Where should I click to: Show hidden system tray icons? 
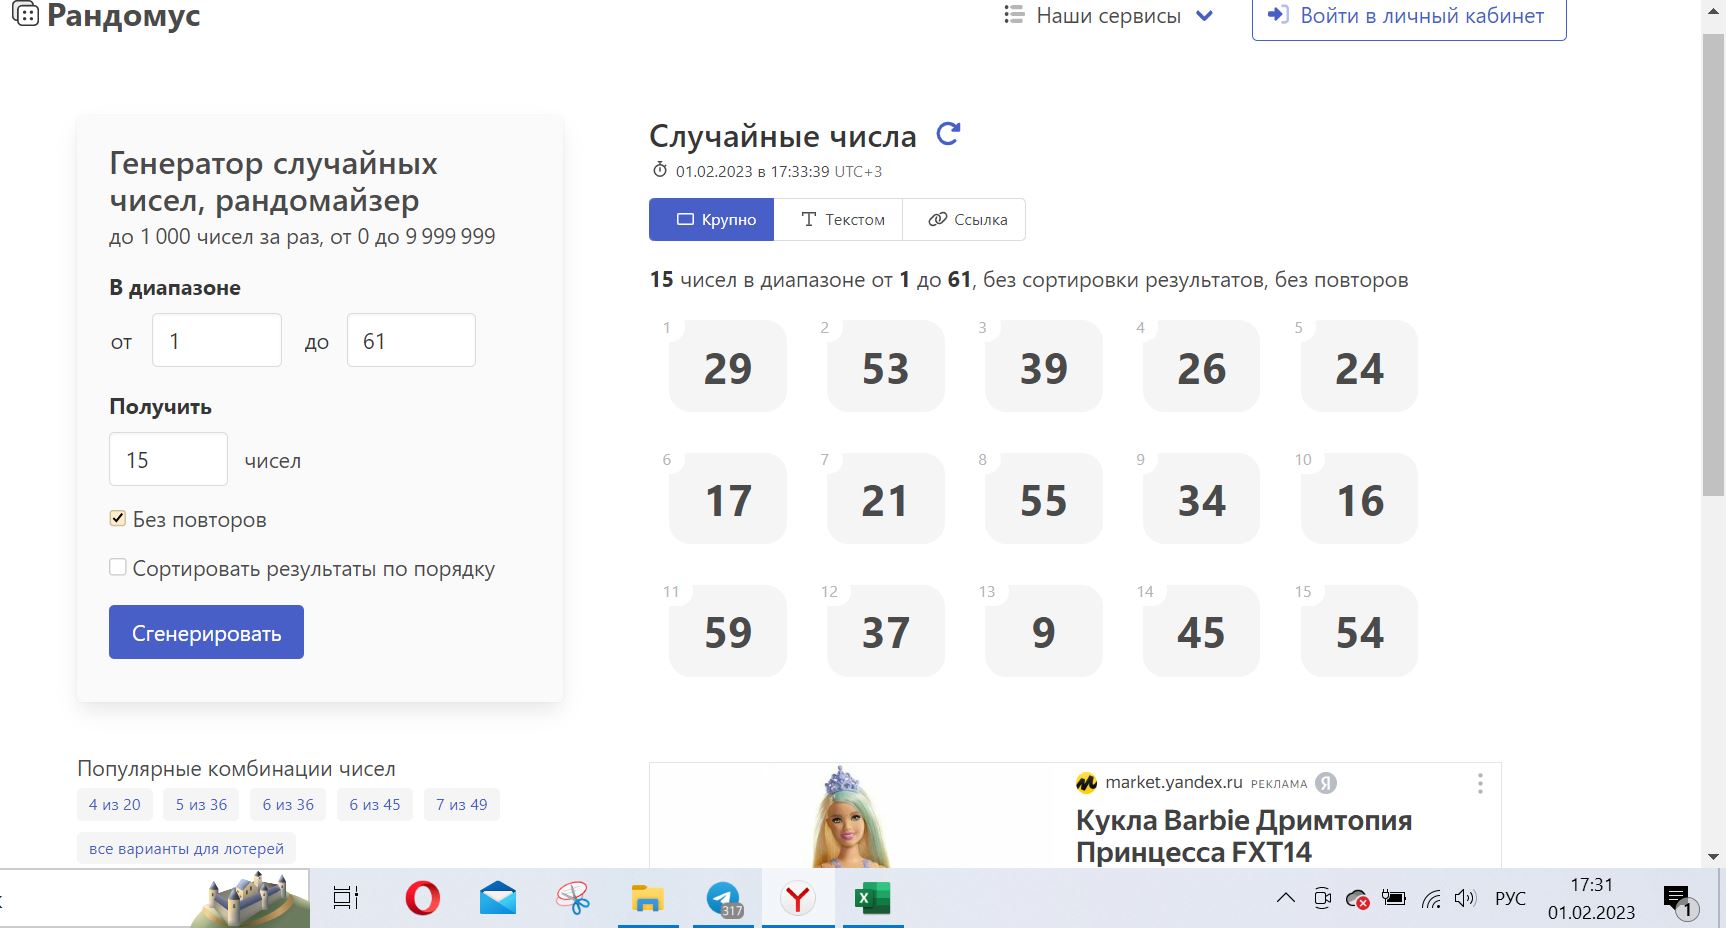click(1286, 898)
